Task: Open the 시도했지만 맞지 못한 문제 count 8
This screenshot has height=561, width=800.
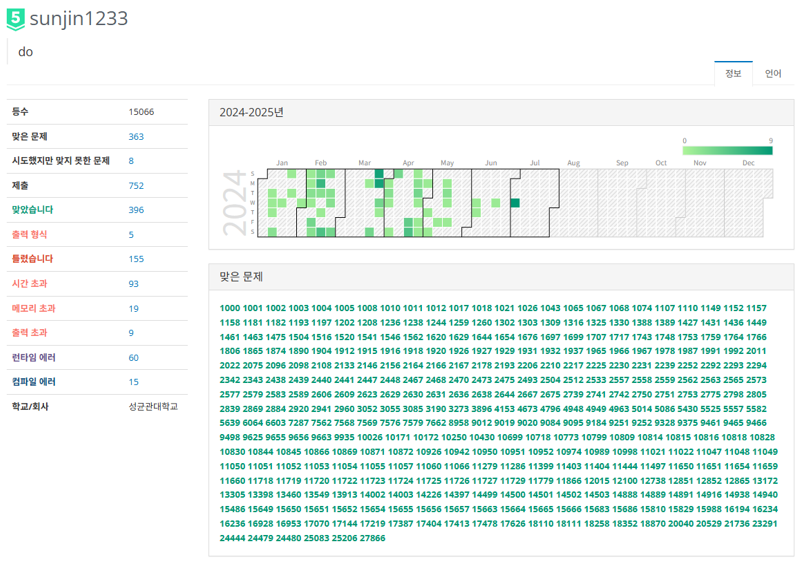Action: coord(131,161)
